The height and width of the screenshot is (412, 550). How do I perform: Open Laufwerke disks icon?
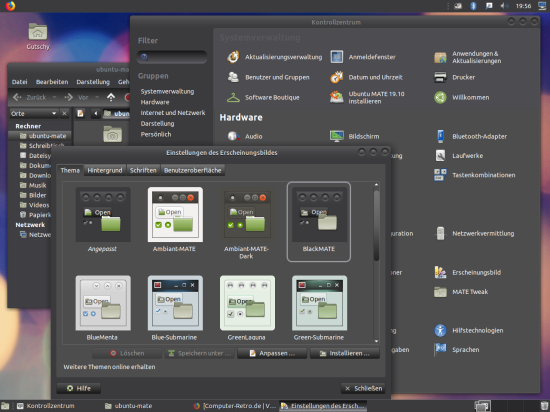coord(440,155)
